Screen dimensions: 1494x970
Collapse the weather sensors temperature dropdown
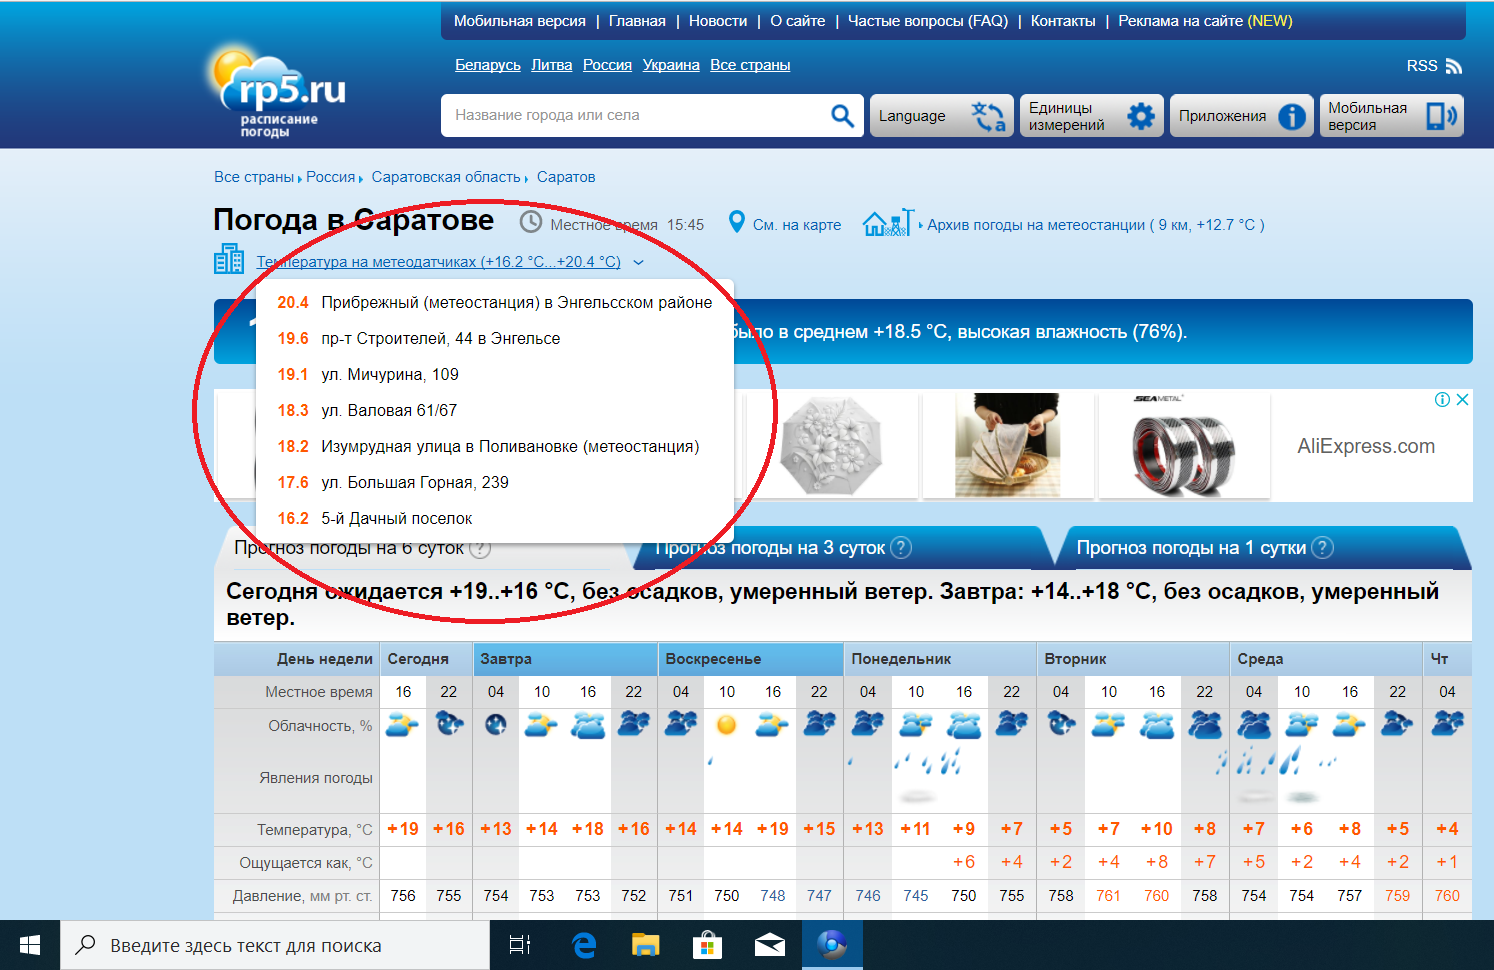639,262
